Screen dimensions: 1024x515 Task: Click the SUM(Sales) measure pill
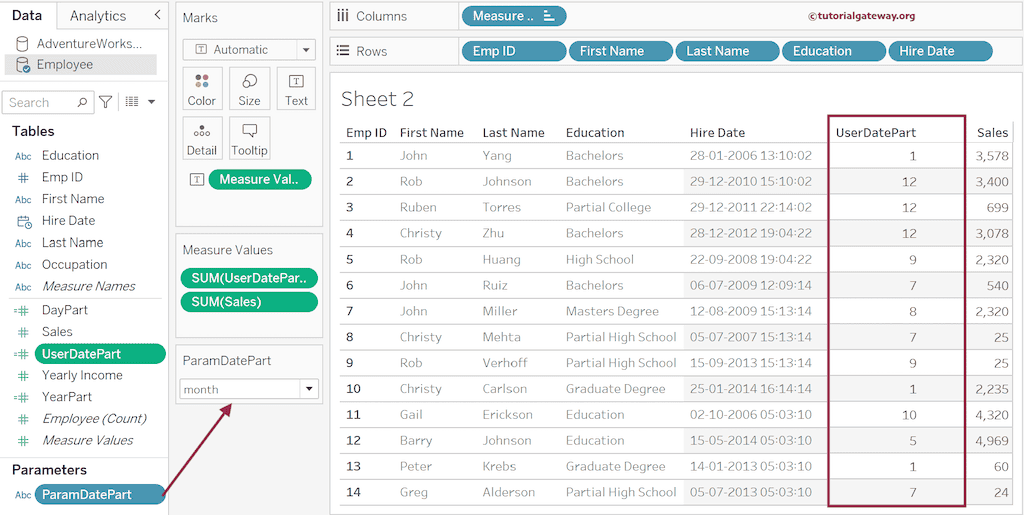tap(248, 302)
